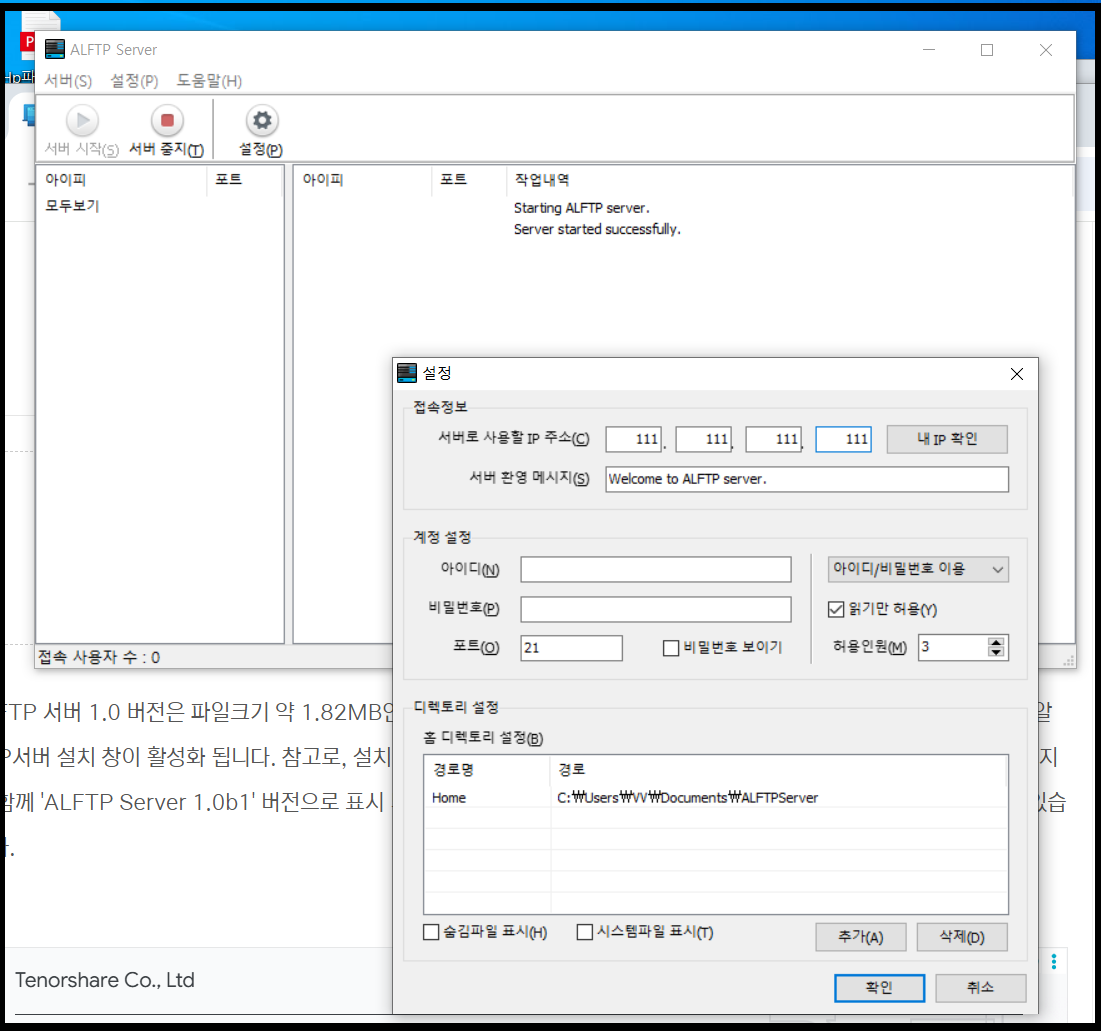Focus the fourth IP address octet field

tap(843, 439)
